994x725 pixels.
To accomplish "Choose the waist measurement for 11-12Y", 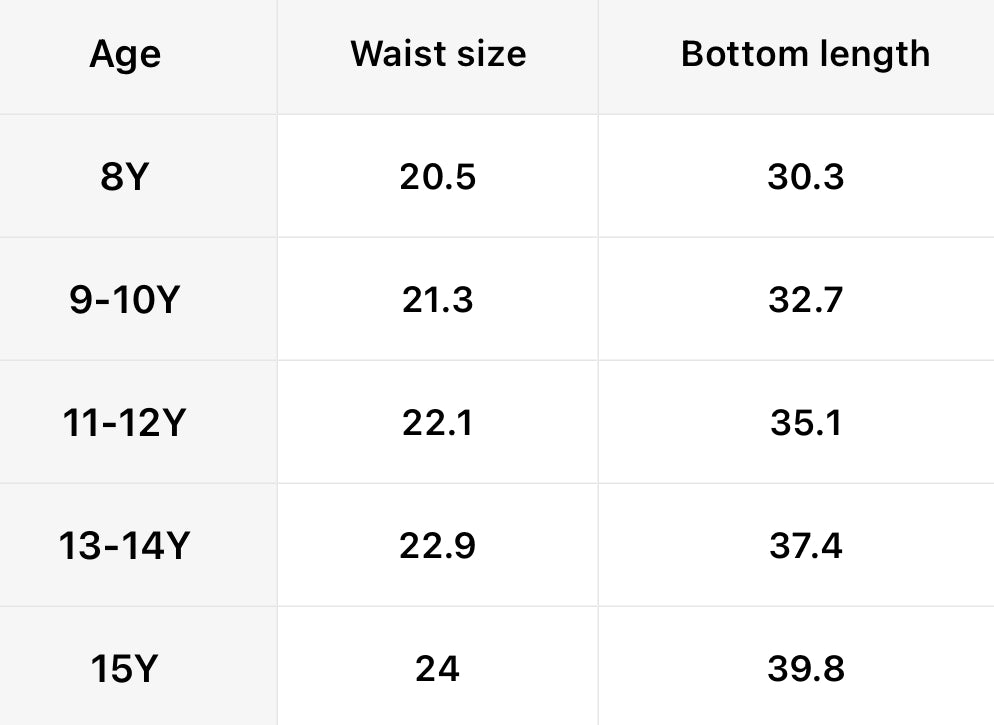I will click(x=438, y=423).
